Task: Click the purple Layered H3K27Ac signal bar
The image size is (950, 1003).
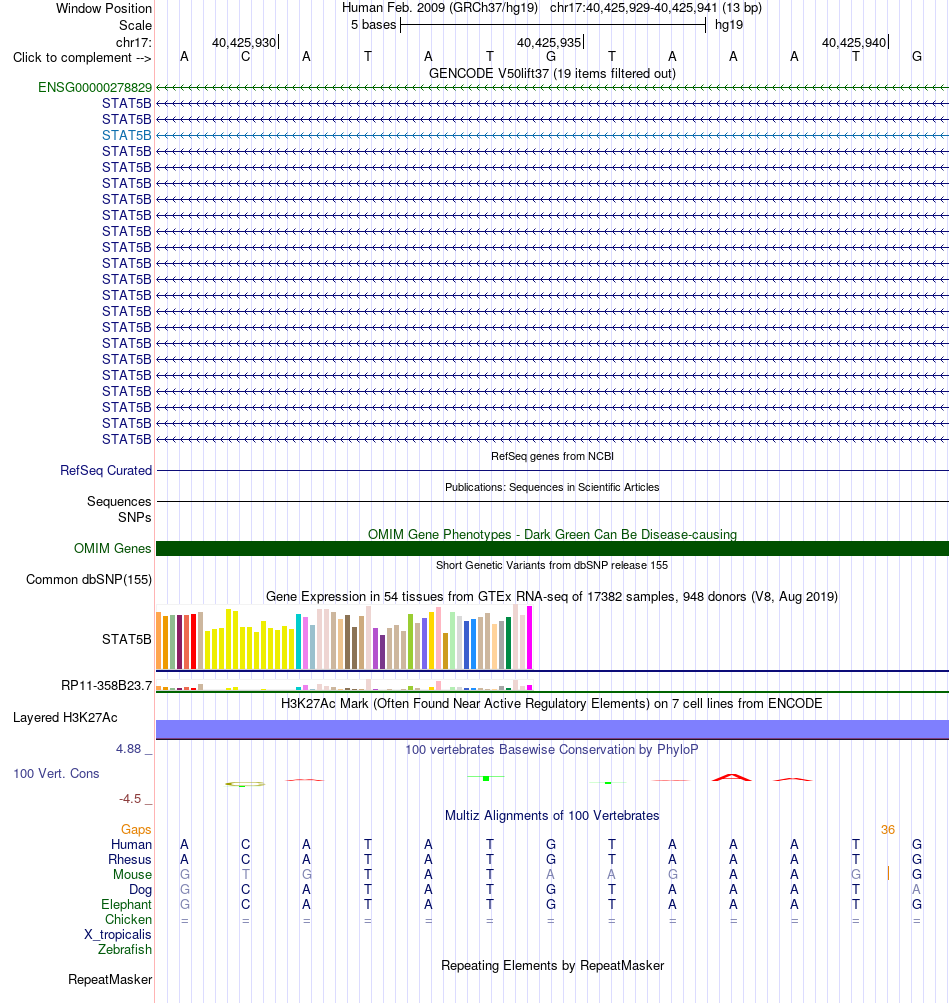Action: point(552,730)
